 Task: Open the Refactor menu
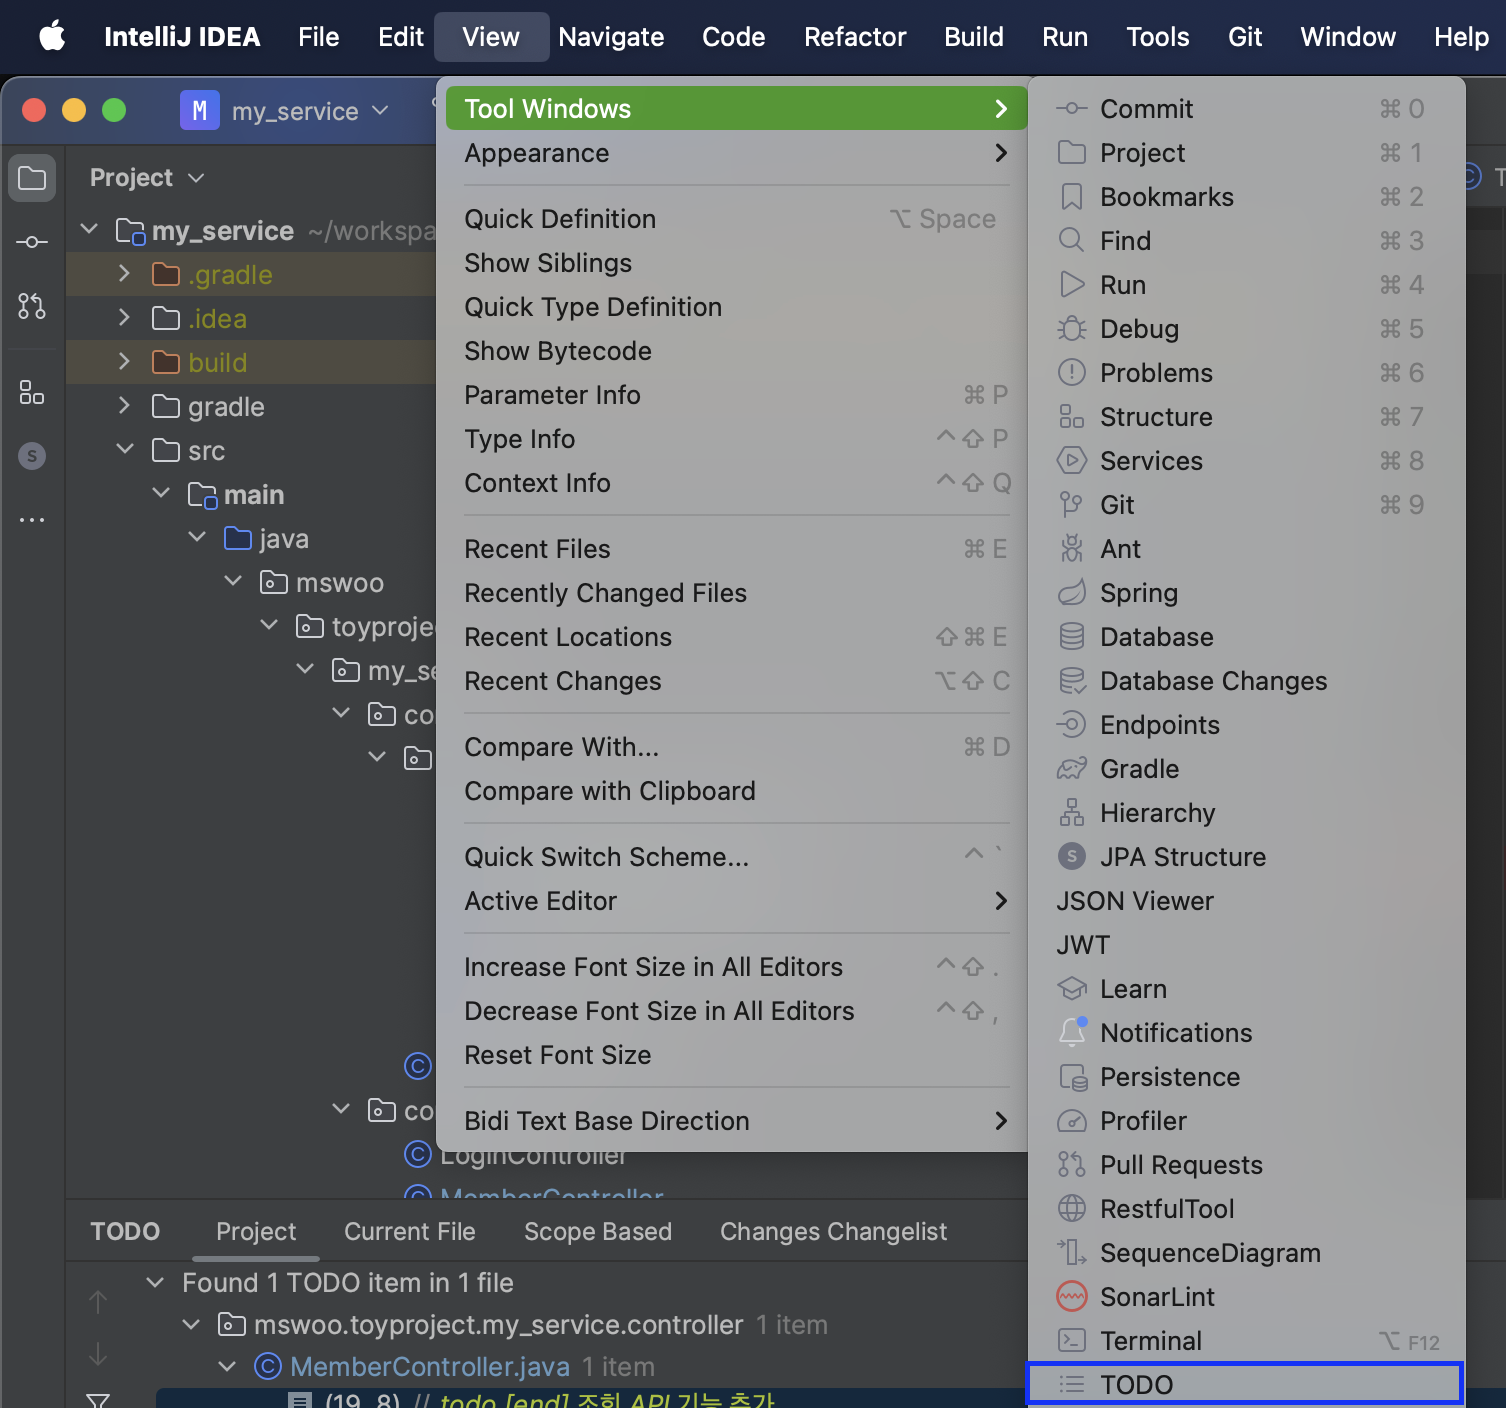855,37
